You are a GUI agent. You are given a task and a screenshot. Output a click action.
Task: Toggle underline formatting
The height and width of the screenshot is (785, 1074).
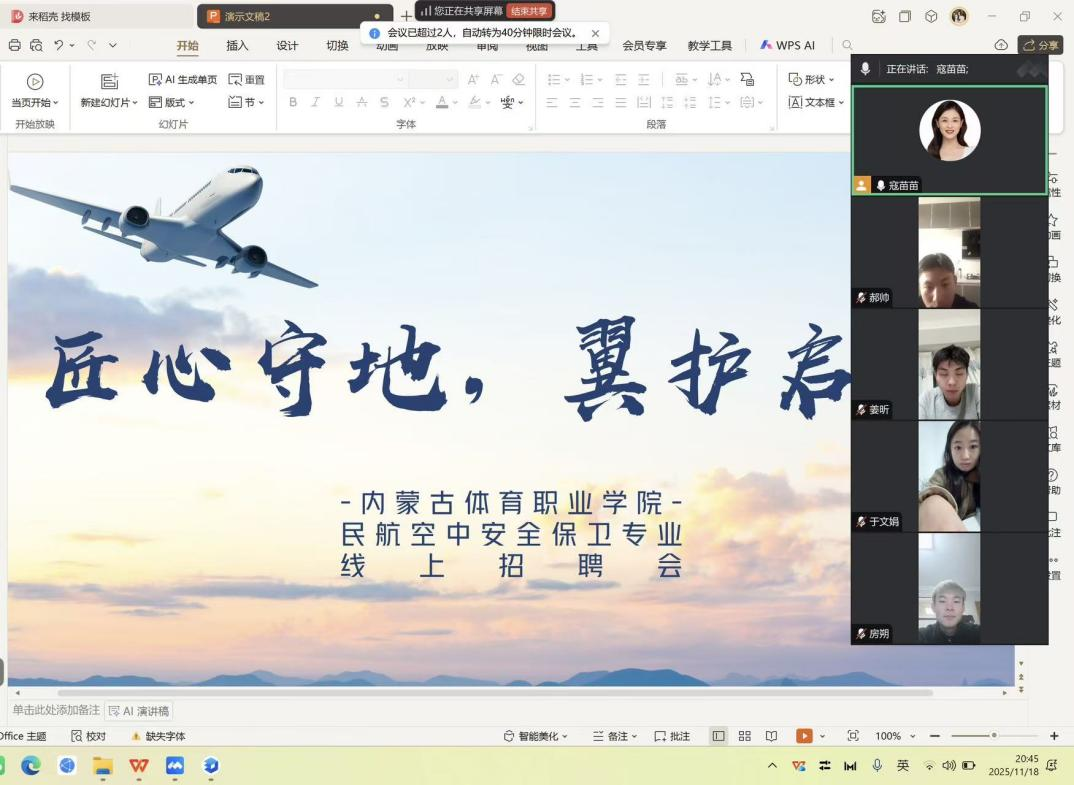338,102
